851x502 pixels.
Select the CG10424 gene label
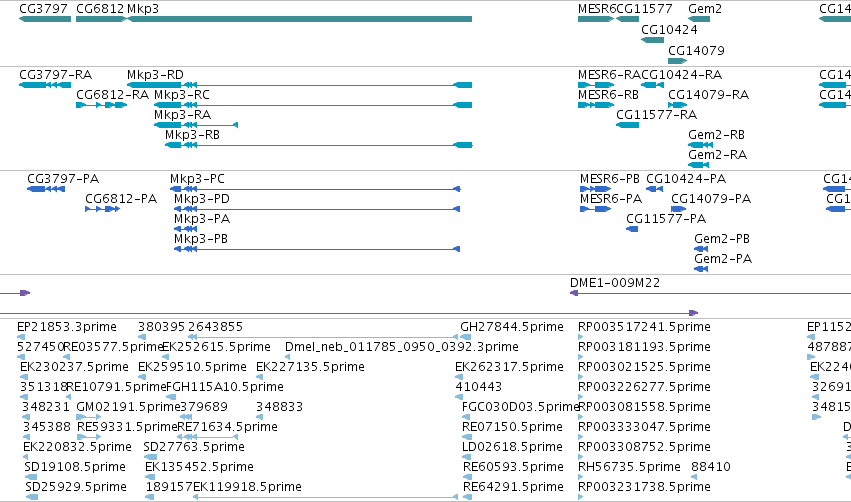669,29
